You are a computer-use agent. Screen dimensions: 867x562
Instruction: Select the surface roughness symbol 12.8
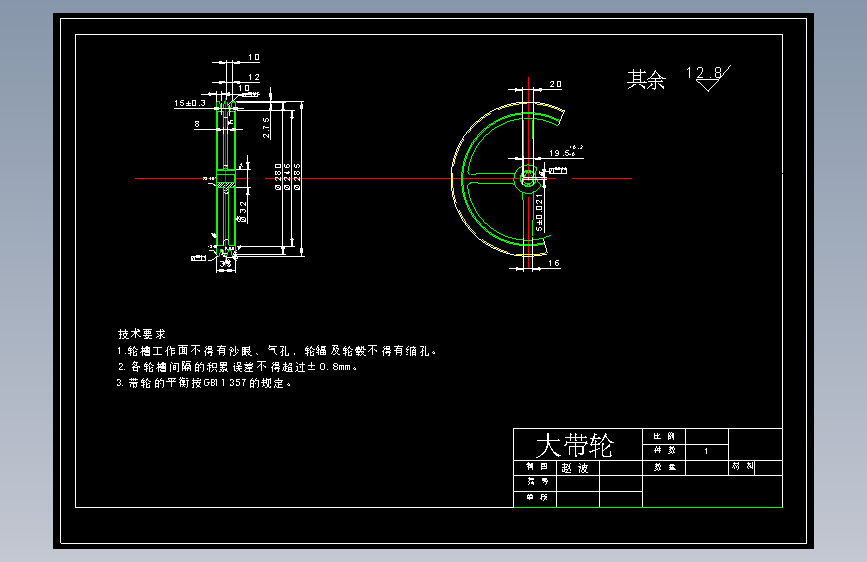pyautogui.click(x=708, y=78)
